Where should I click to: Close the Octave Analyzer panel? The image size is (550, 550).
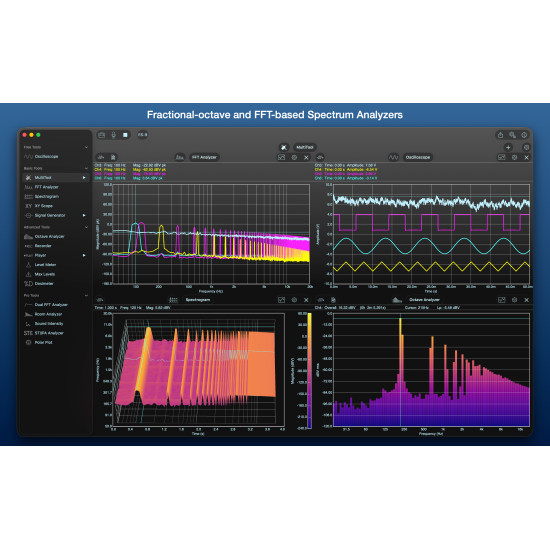(x=526, y=300)
